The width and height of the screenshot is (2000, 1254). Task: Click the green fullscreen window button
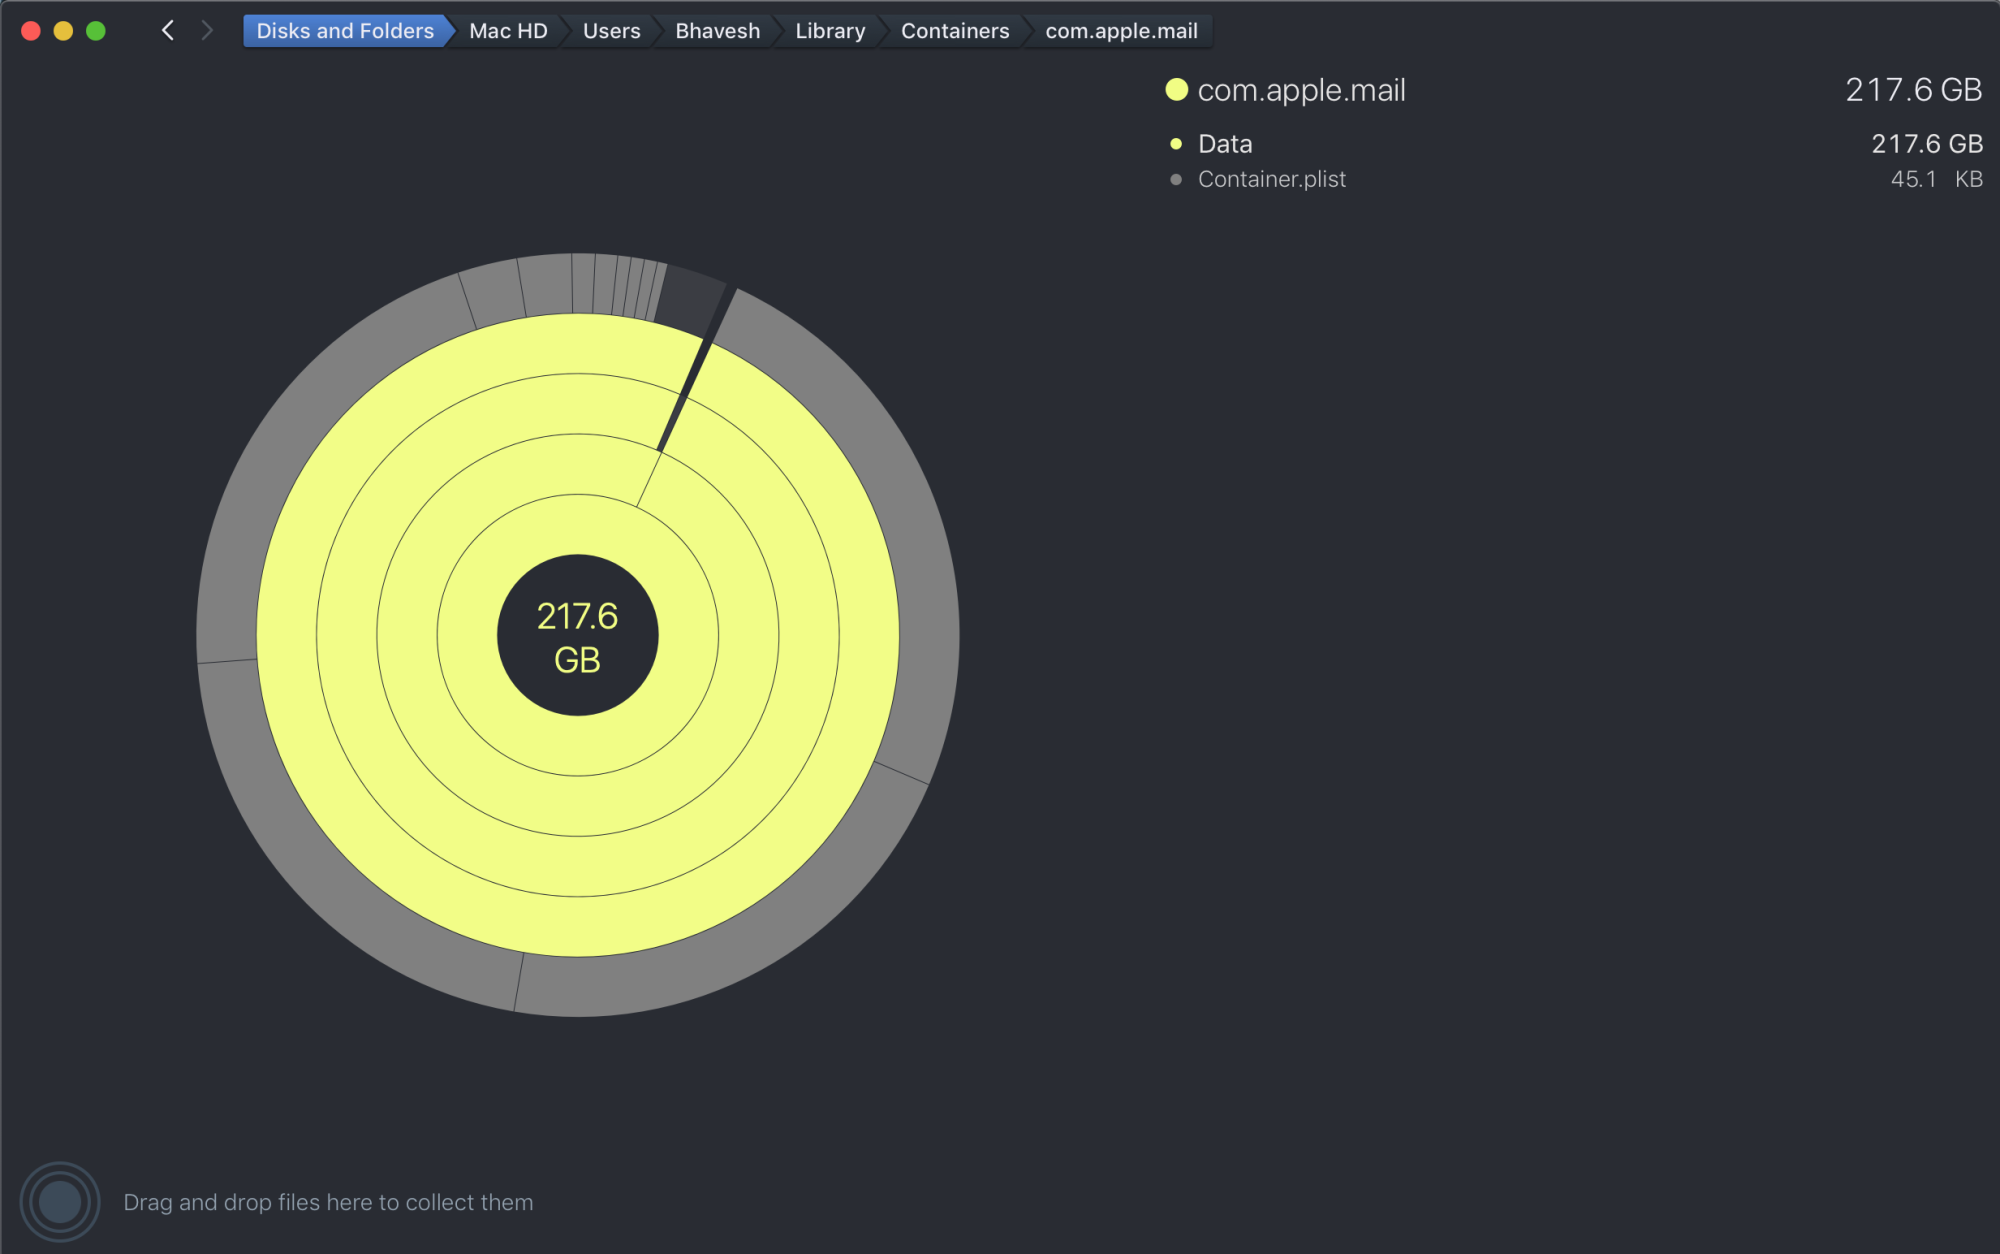[x=96, y=31]
